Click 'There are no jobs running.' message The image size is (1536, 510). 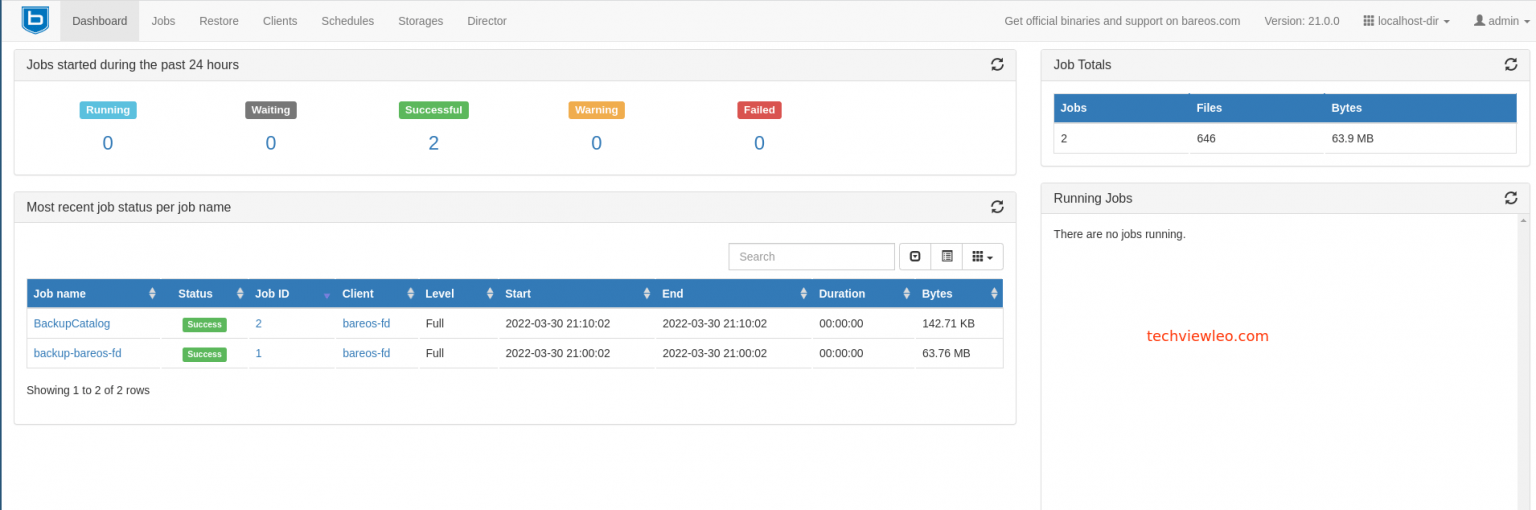(x=1119, y=234)
